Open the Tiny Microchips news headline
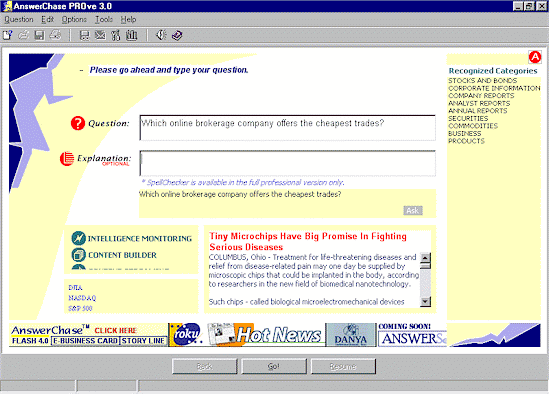The height and width of the screenshot is (394, 550). 308,241
